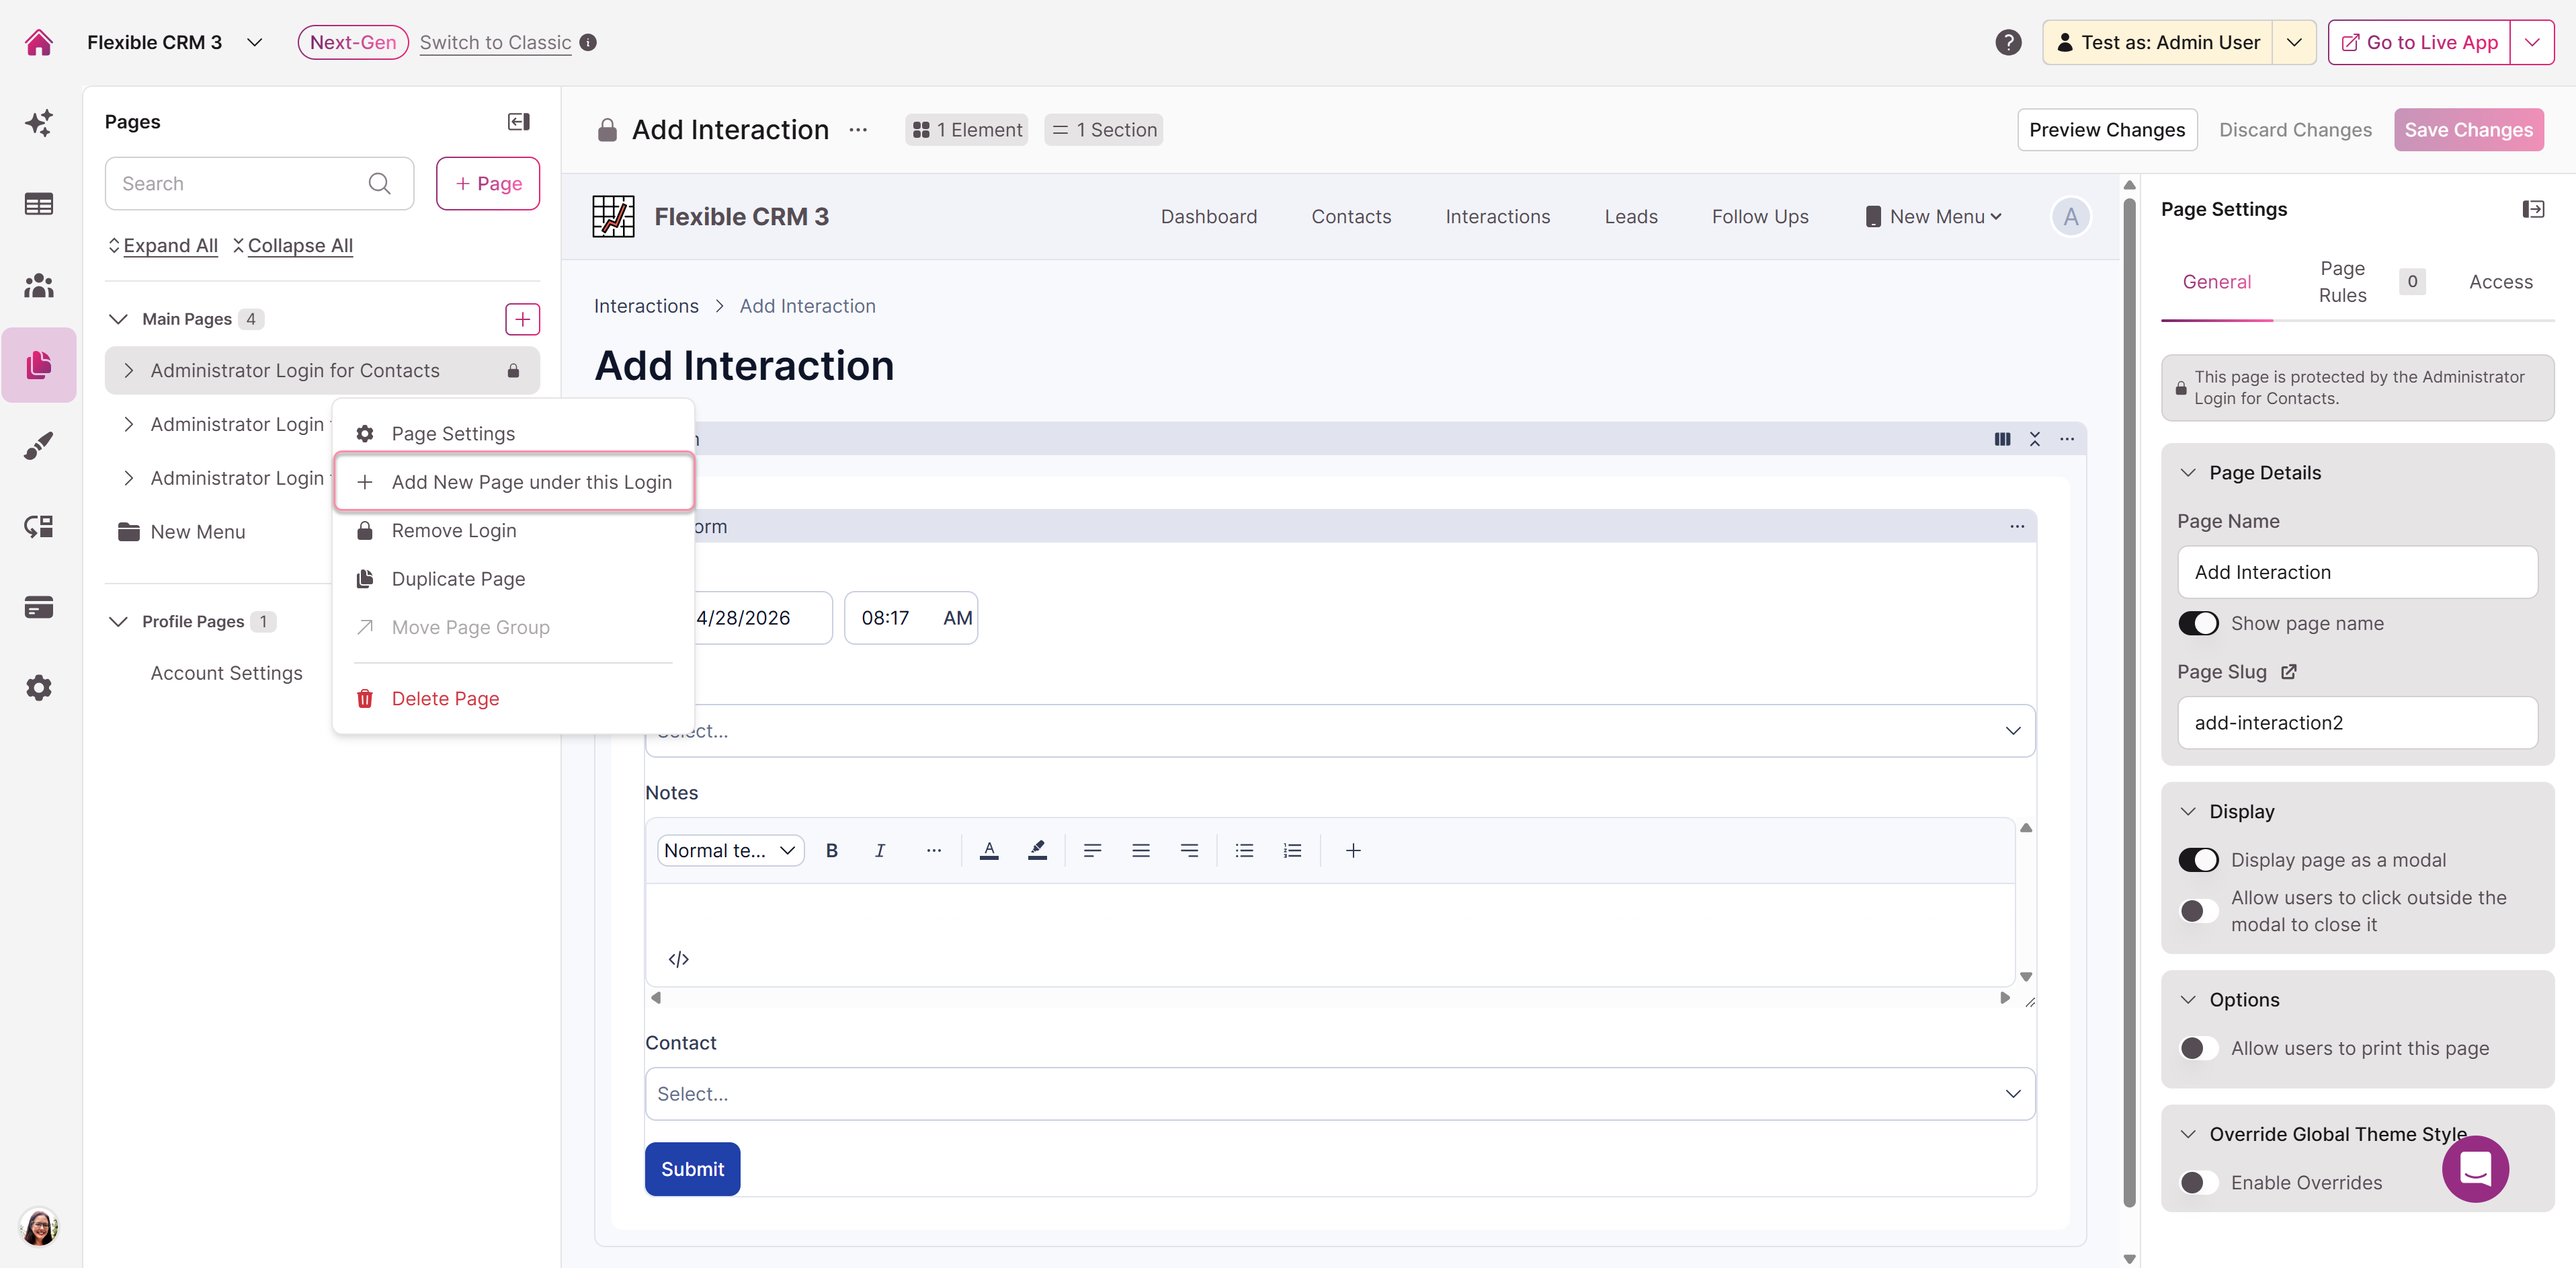Collapse the Pages panel icon
The width and height of the screenshot is (2576, 1268).
pos(518,122)
